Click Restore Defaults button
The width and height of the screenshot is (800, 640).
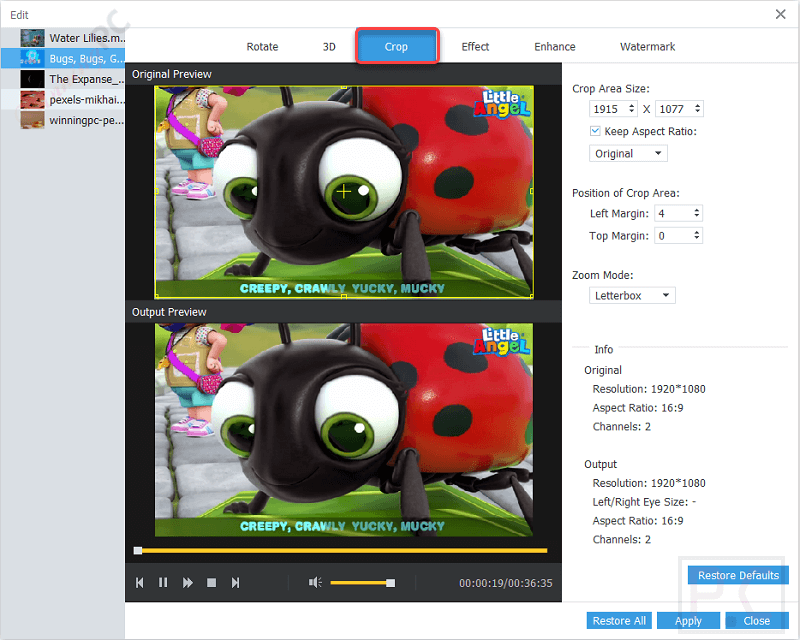[738, 575]
